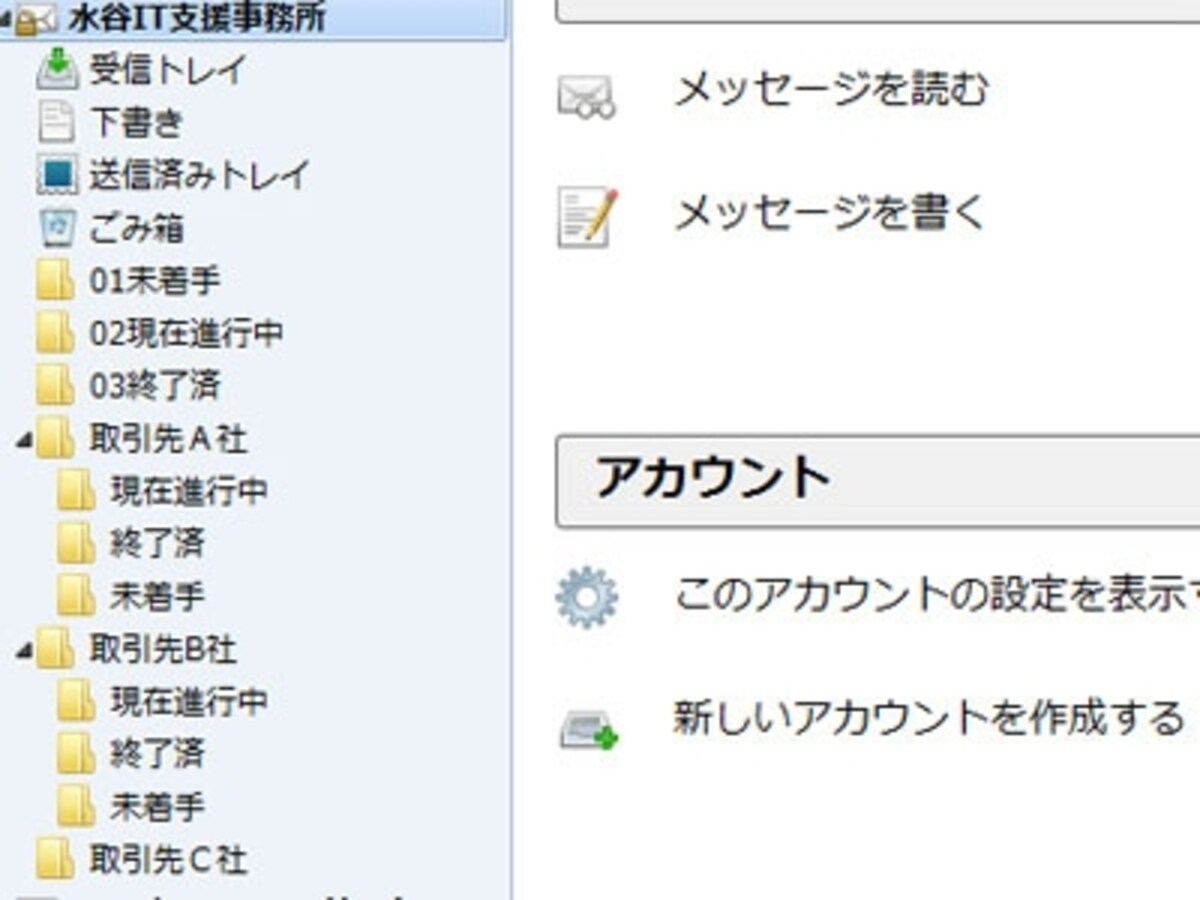
Task: Select the ごみ箱 folder
Action: coord(137,228)
